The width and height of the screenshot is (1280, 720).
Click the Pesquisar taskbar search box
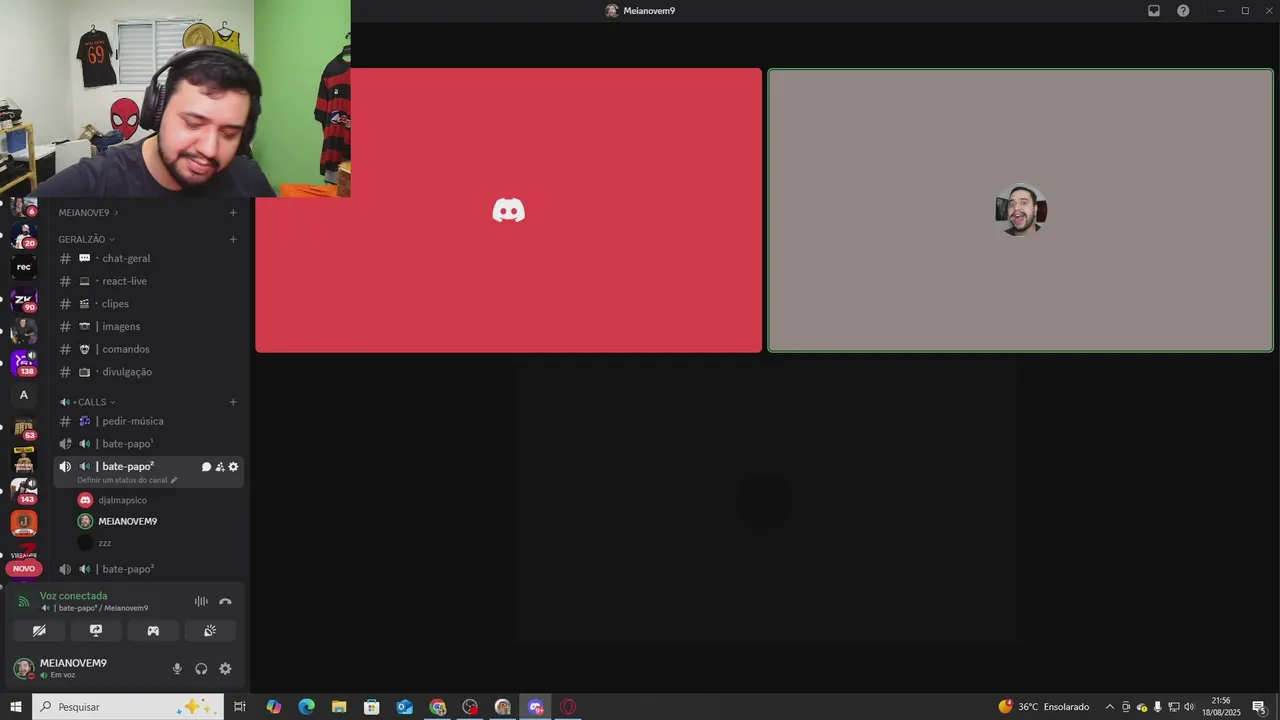(127, 707)
